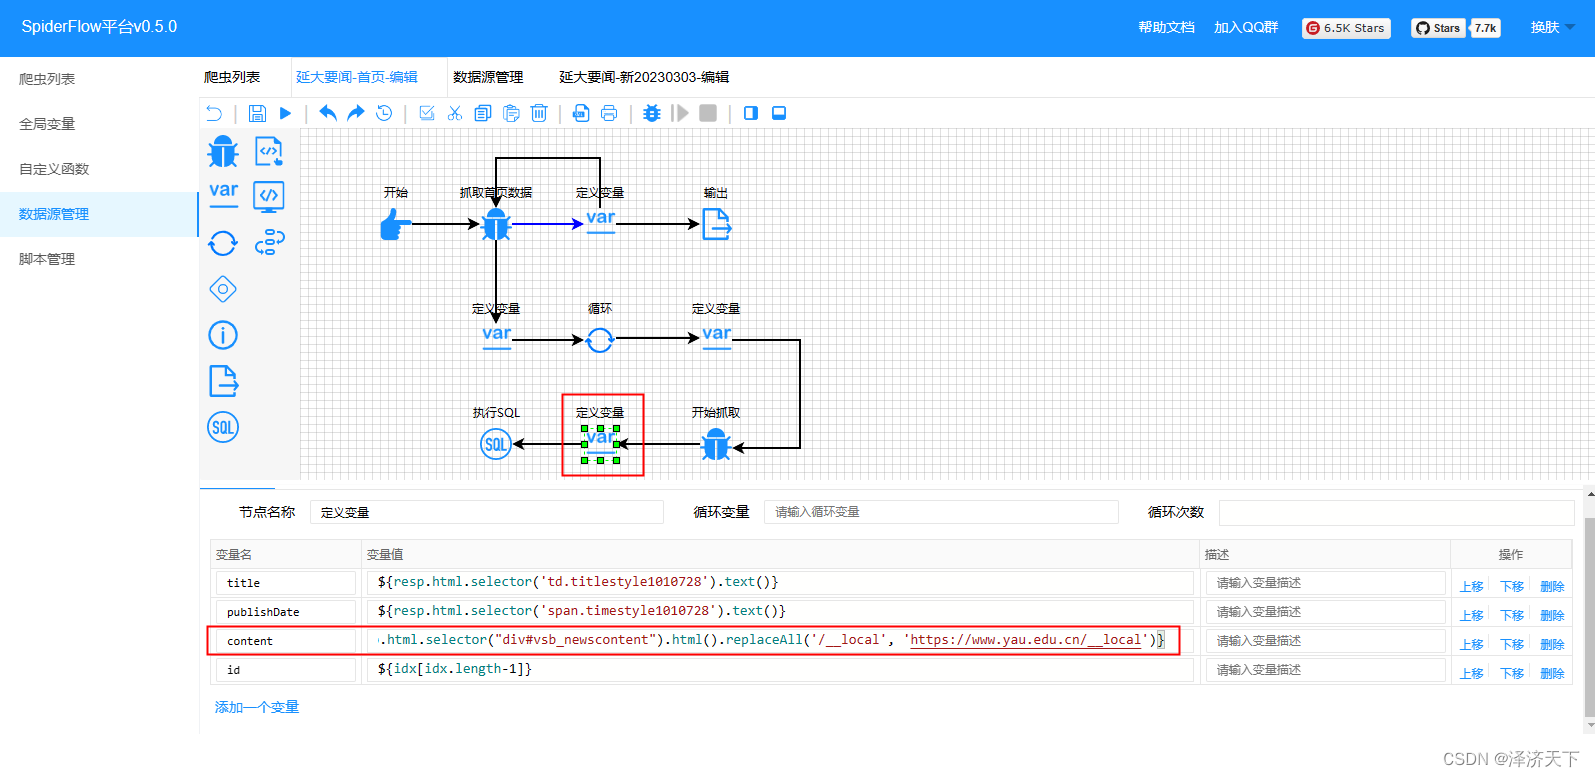Open the XML source view icon
The height and width of the screenshot is (777, 1595).
pos(581,113)
